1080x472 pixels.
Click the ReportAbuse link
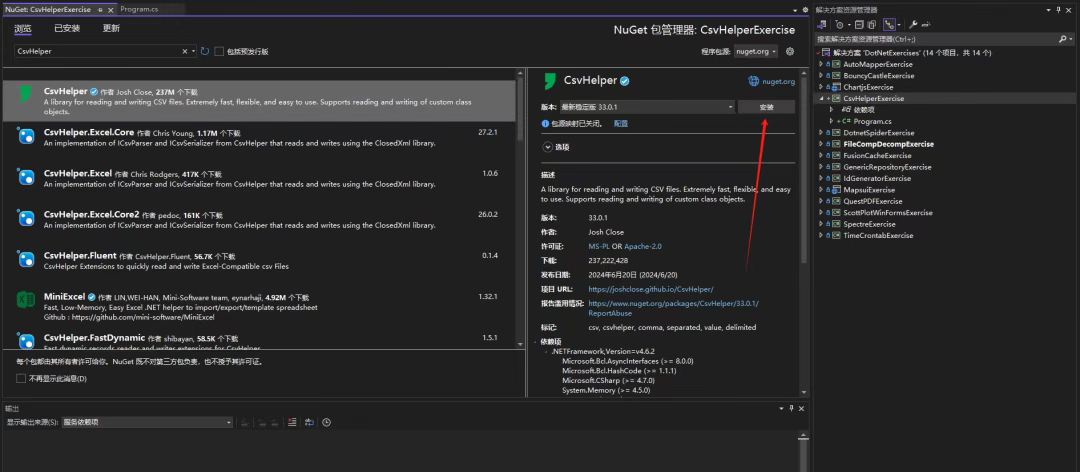pos(608,313)
